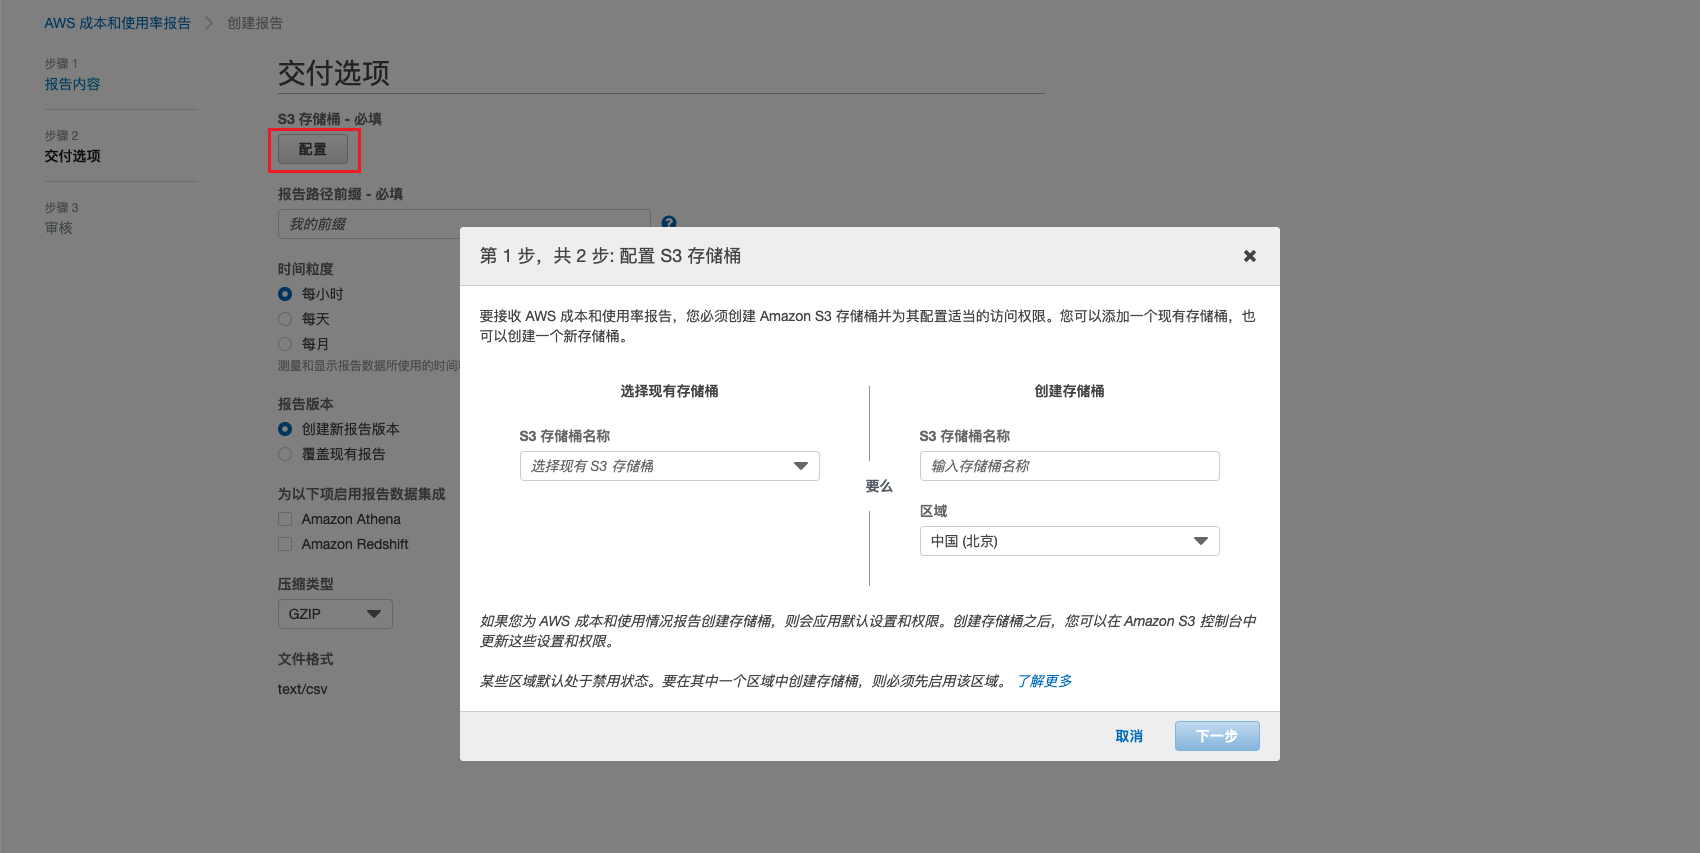Screen dimensions: 1700x853
Task: Enable the Amazon Athena checkbox
Action: click(285, 519)
